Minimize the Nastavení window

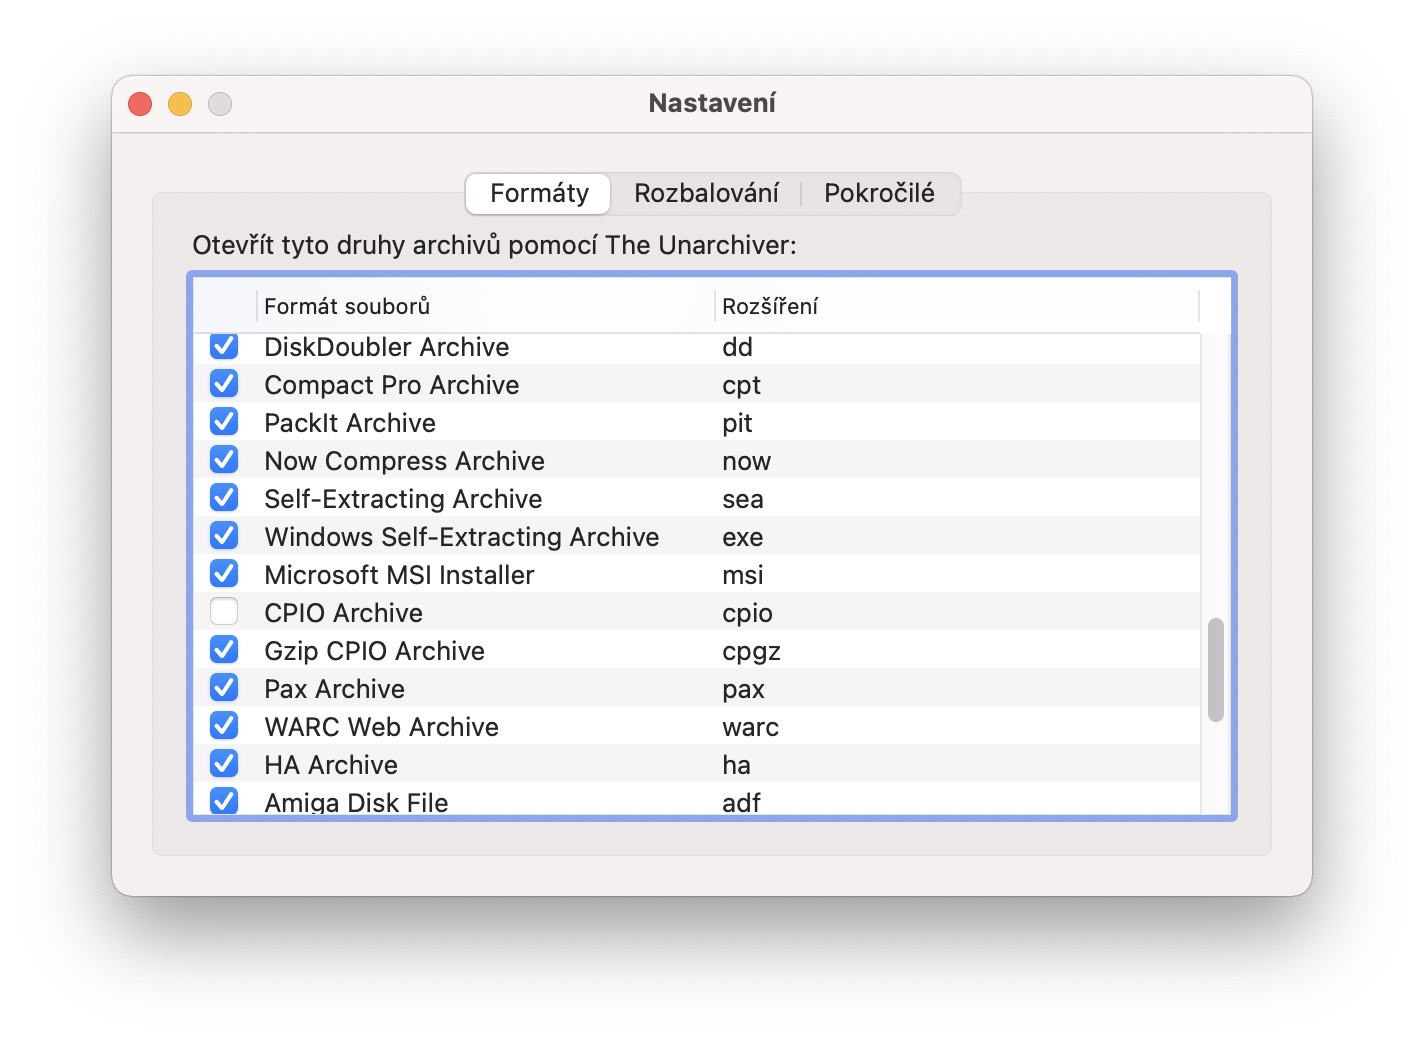180,104
